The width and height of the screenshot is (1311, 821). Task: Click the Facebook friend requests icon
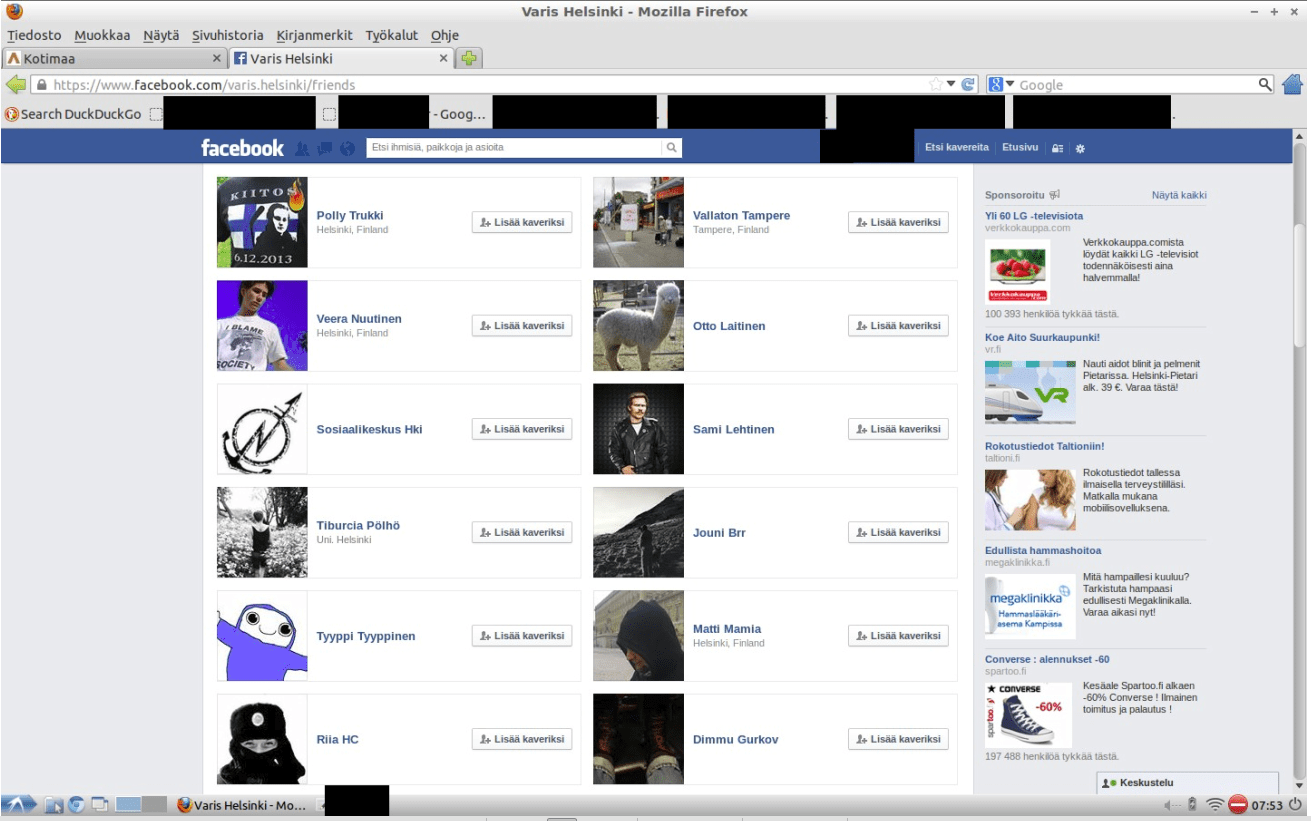302,148
